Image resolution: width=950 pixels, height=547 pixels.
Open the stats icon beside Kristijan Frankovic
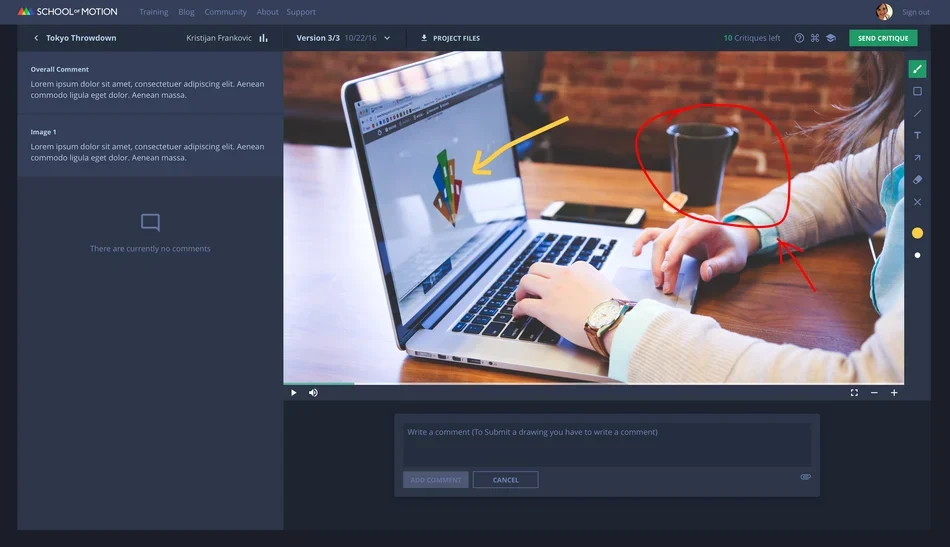pos(264,38)
